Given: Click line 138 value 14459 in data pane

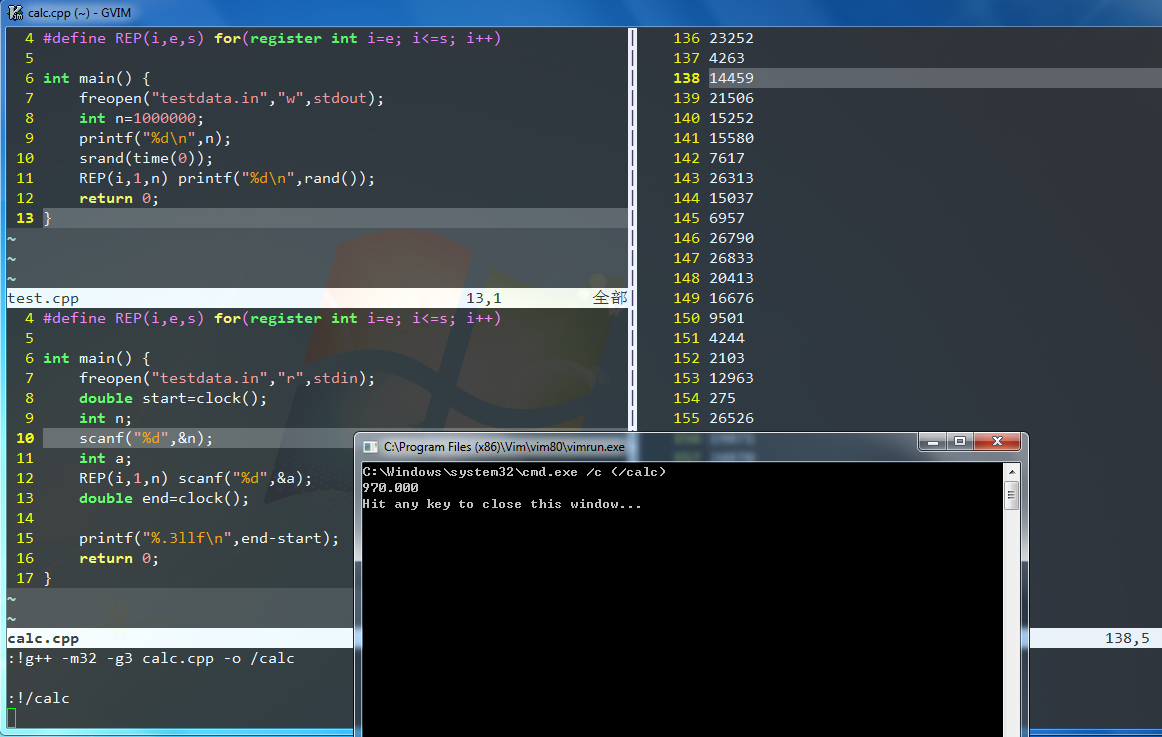Looking at the screenshot, I should click(731, 78).
